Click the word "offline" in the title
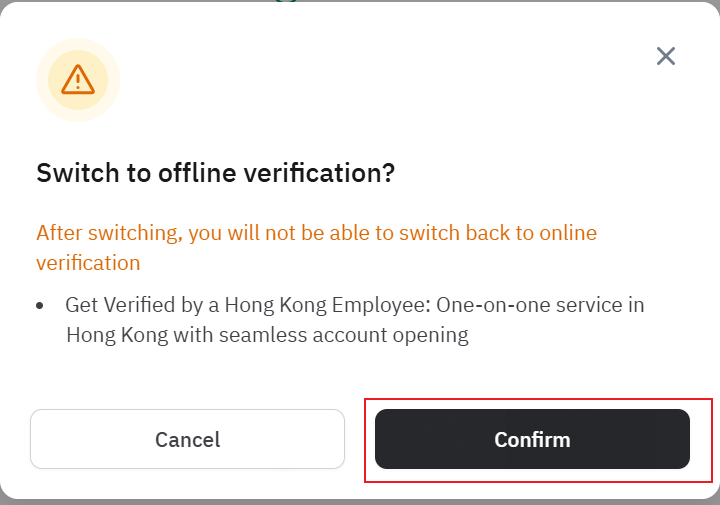Viewport: 720px width, 505px height. point(197,173)
